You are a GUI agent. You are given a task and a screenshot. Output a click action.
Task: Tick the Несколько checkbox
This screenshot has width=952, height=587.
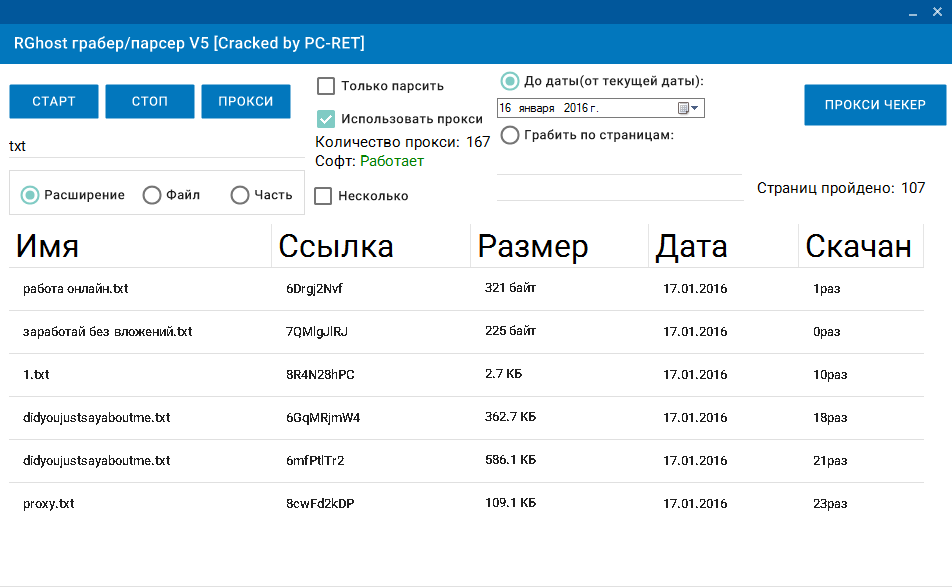[324, 196]
